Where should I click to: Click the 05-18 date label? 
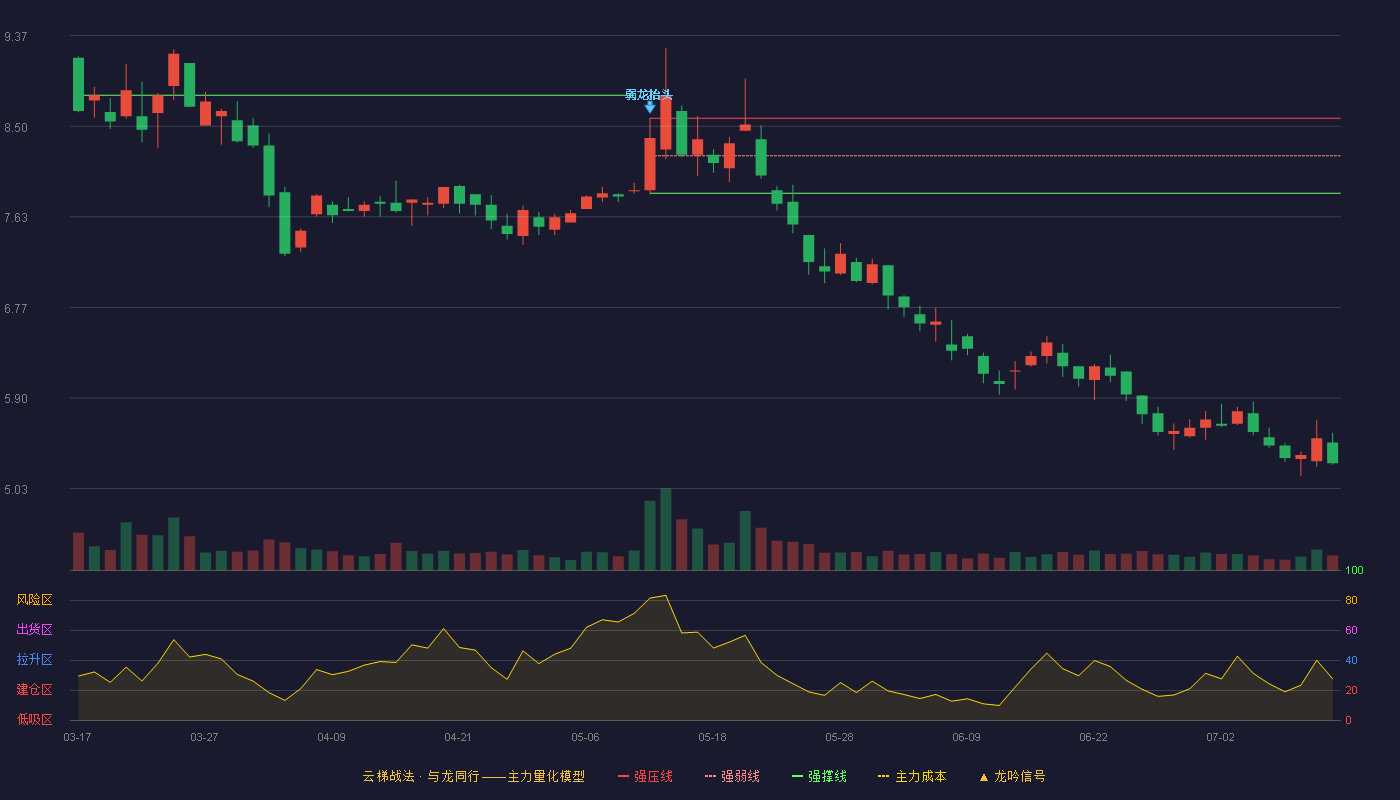[x=712, y=737]
